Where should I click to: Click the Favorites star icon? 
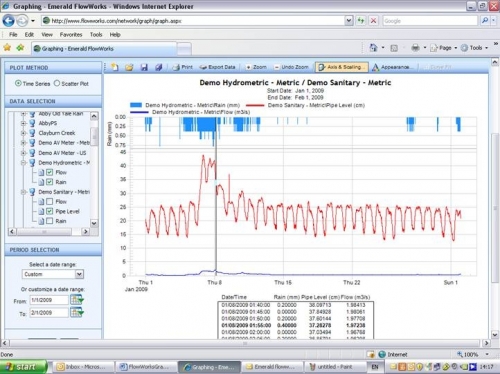(7, 48)
